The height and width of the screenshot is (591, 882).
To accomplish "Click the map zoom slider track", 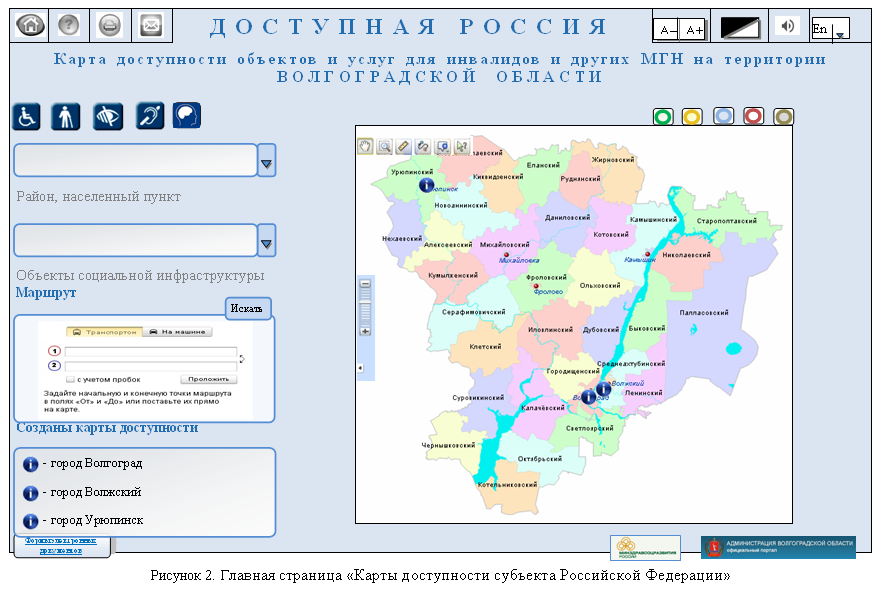I will 366,308.
